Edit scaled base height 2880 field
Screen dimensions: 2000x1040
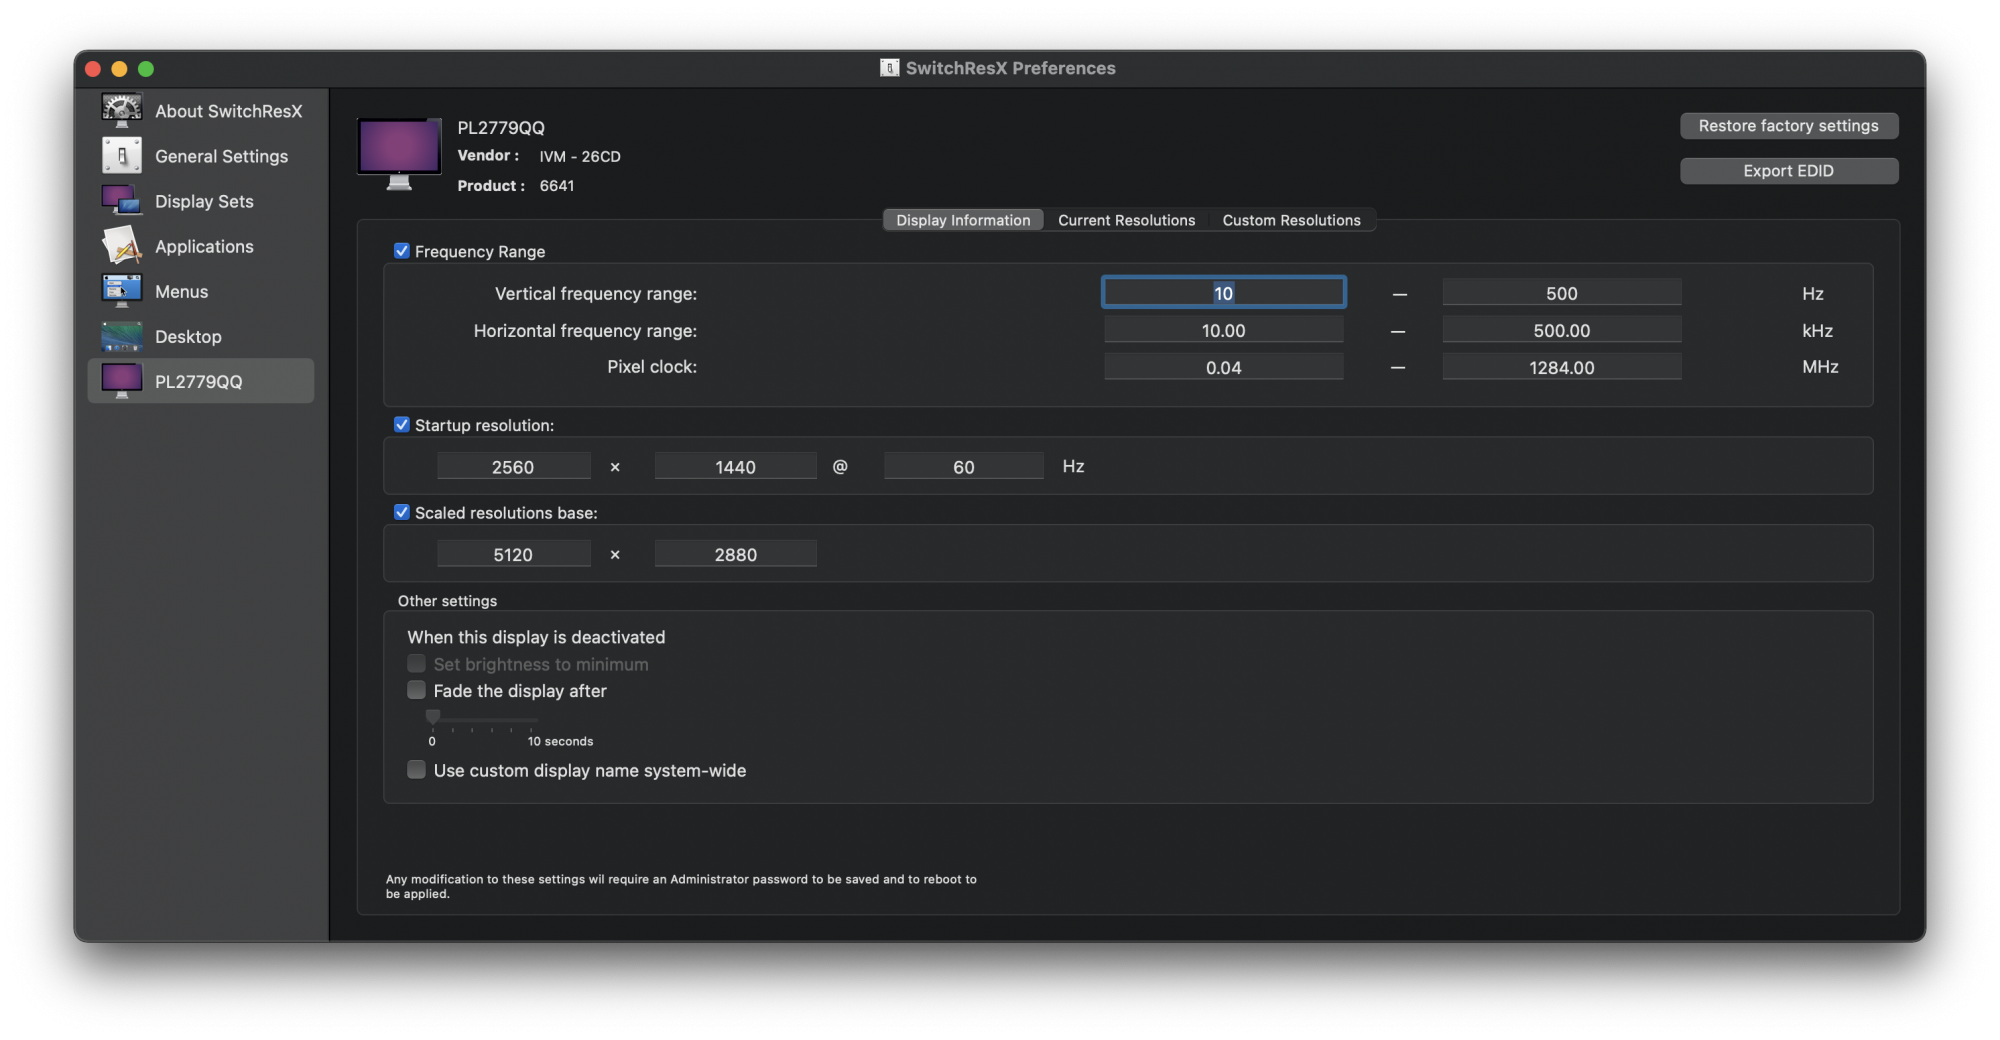coord(736,554)
